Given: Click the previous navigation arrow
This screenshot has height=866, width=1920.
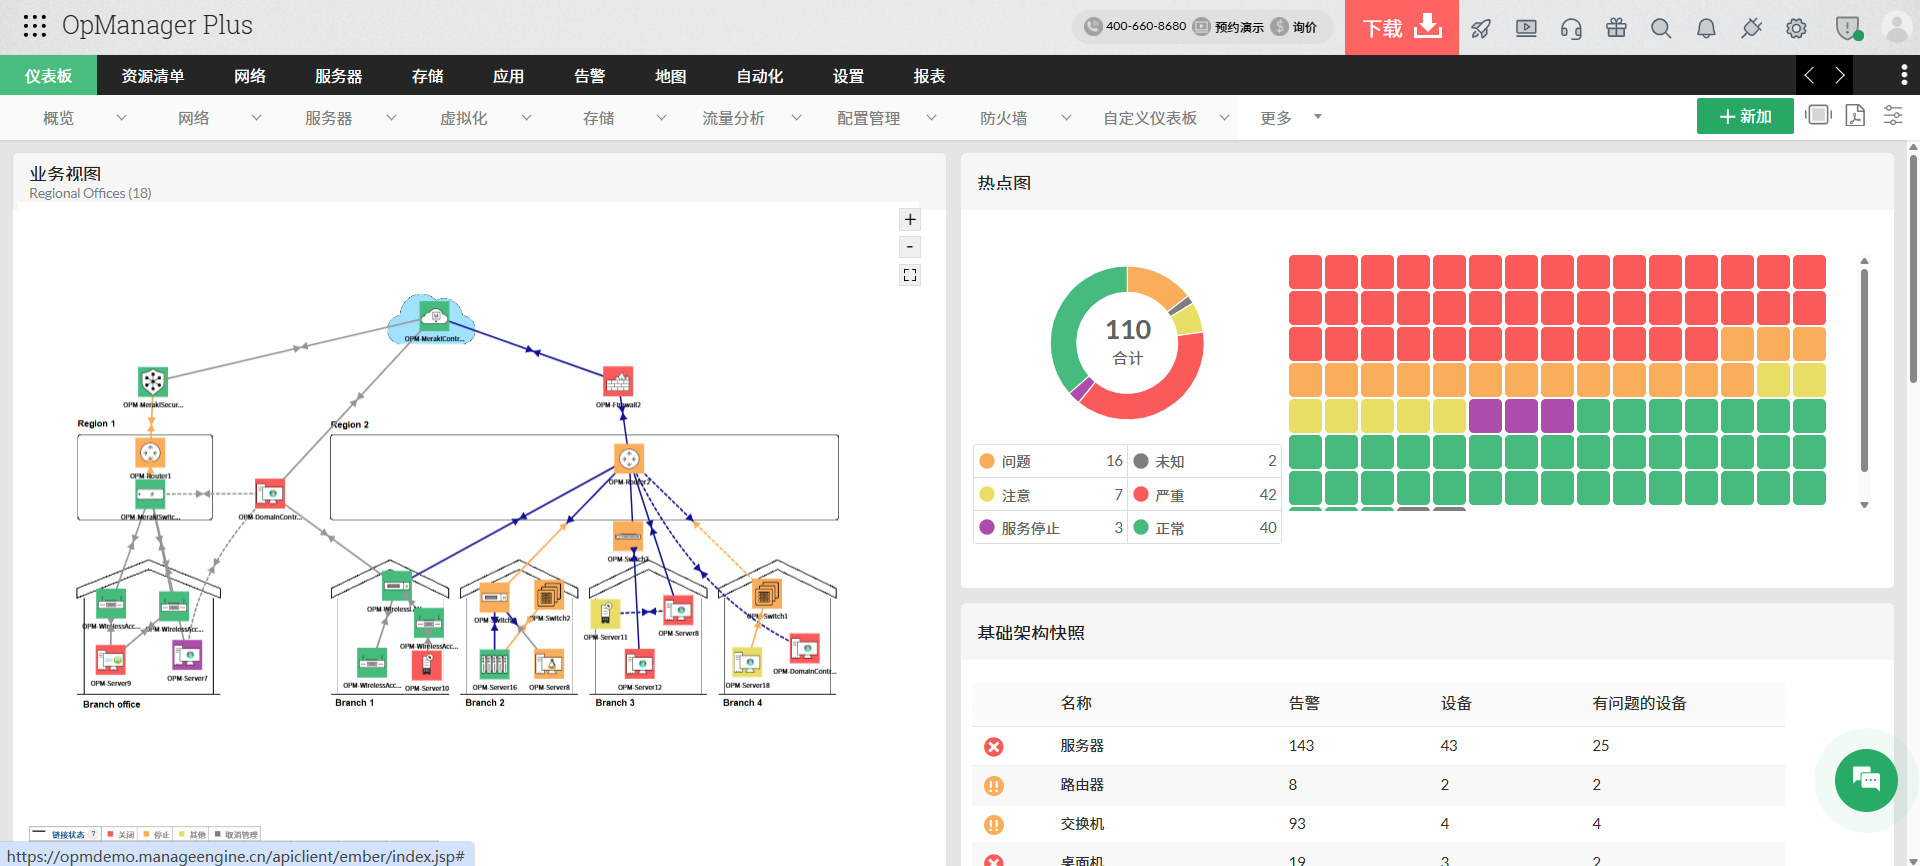Looking at the screenshot, I should tap(1809, 75).
